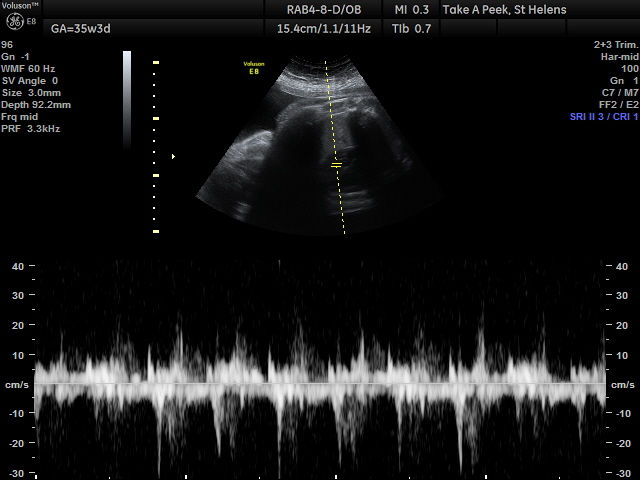Click the Take A Peek, St Helens label
The image size is (640, 480).
(504, 9)
